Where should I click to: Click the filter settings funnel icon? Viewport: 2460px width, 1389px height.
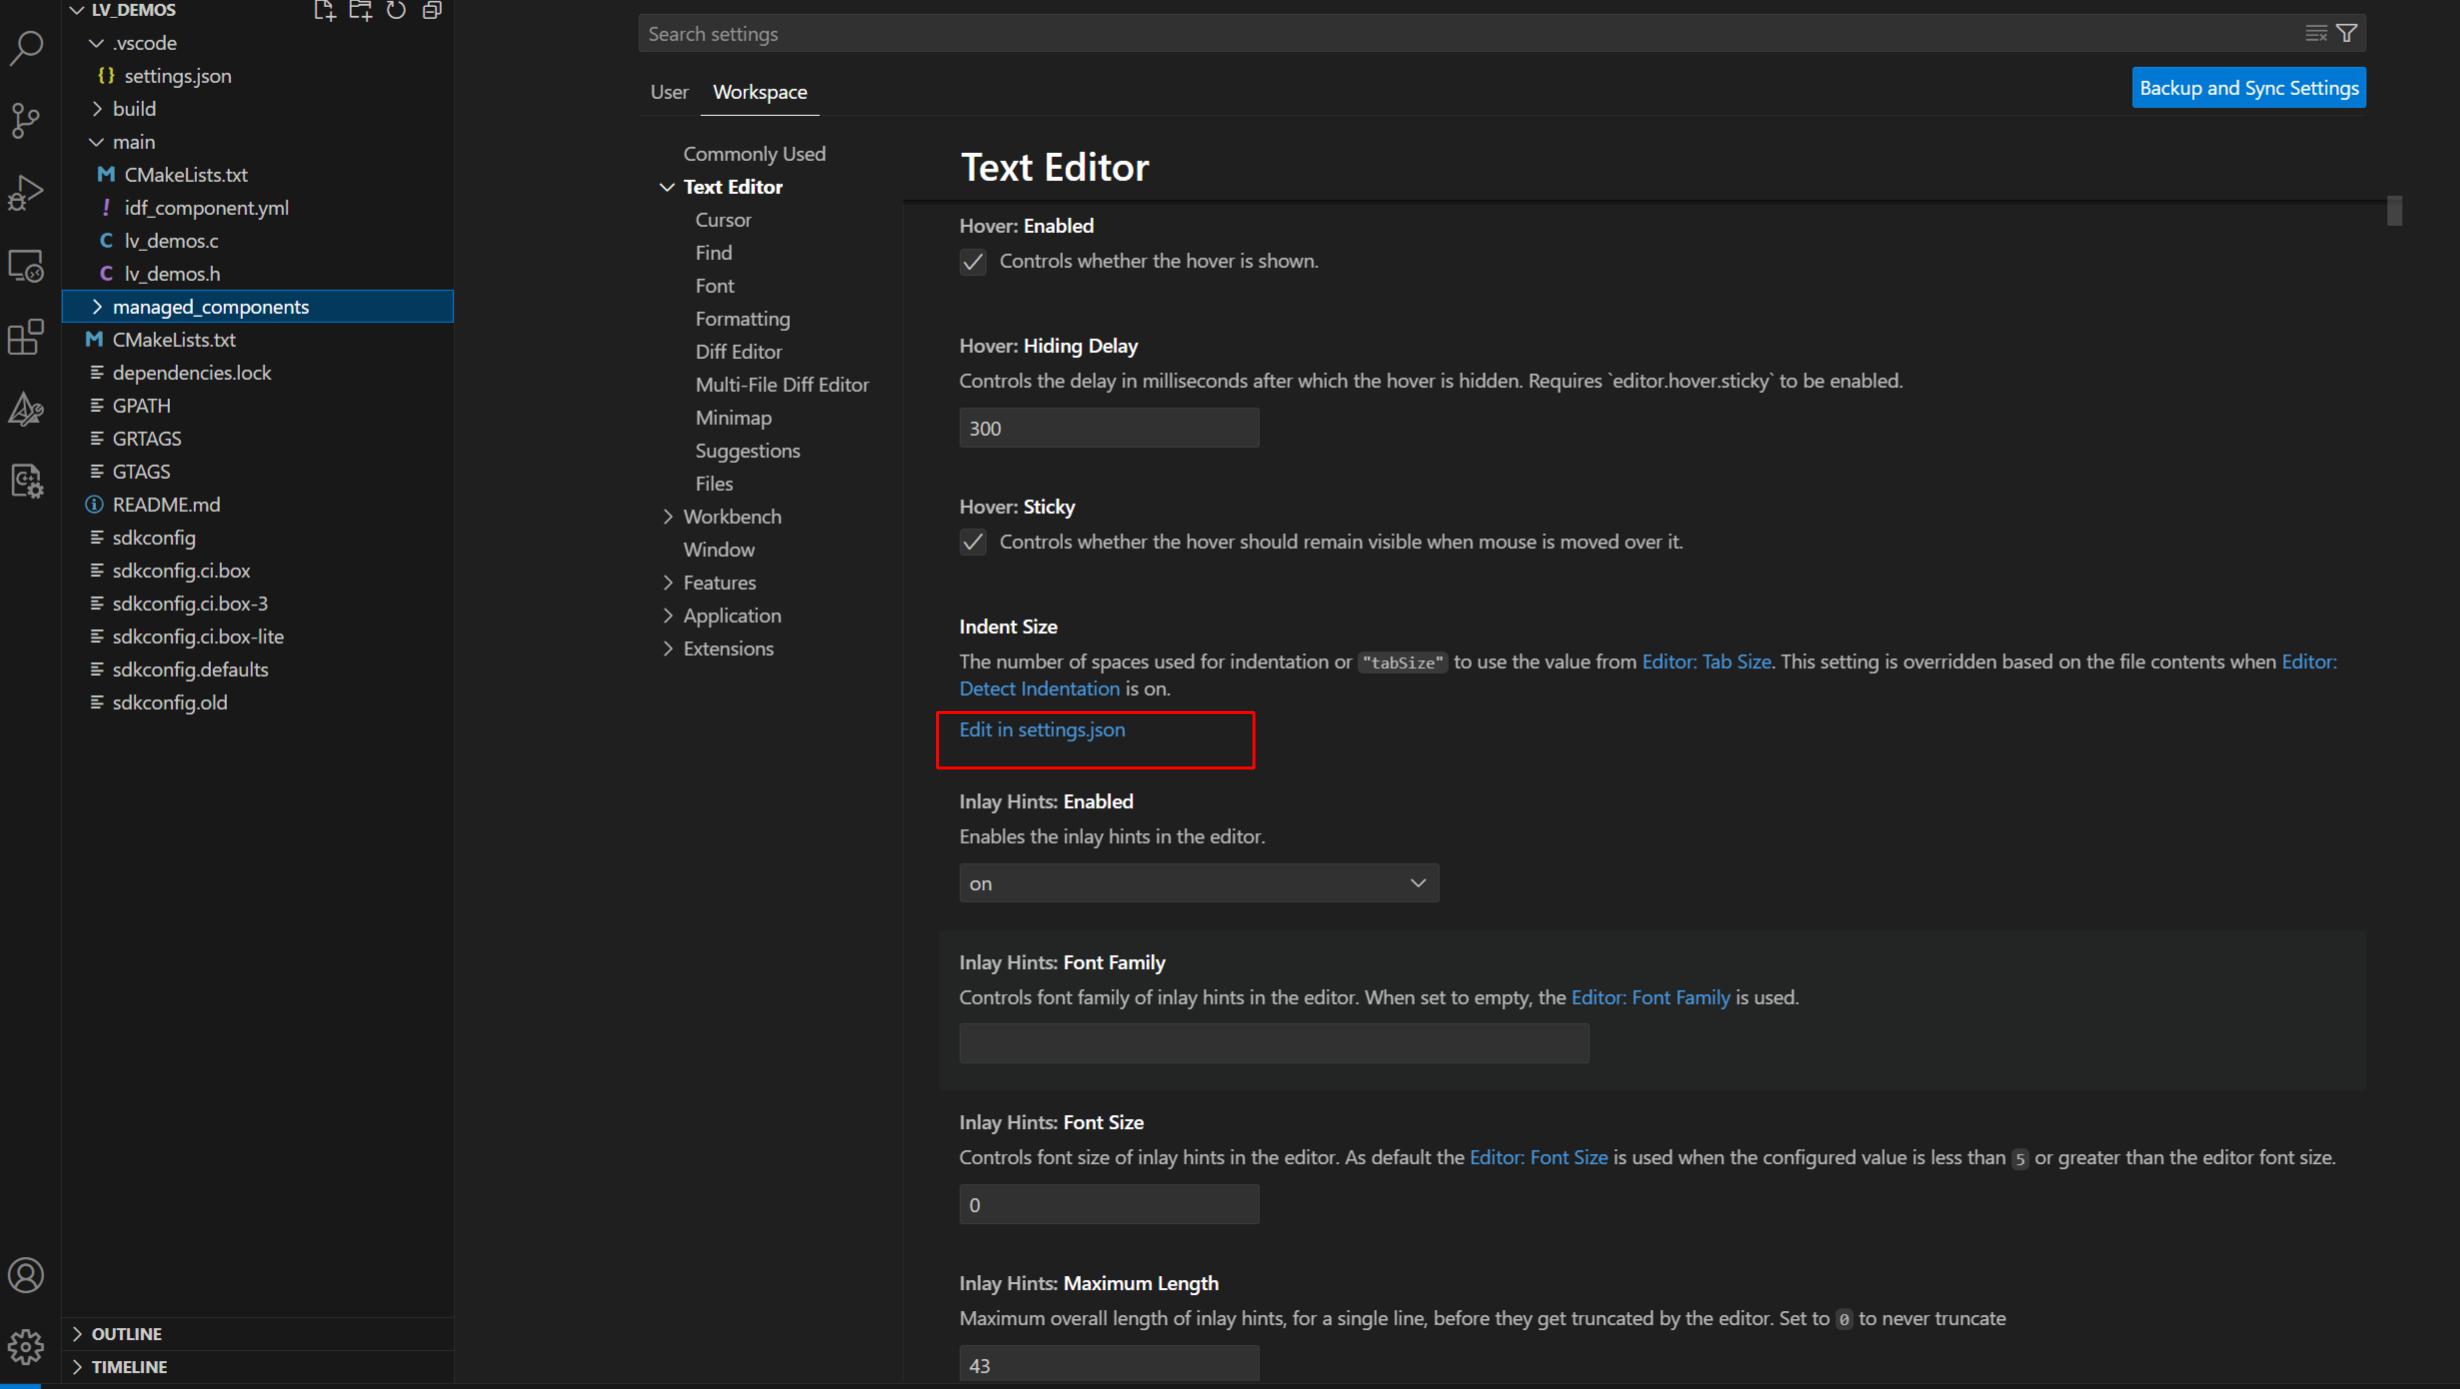pos(2347,33)
